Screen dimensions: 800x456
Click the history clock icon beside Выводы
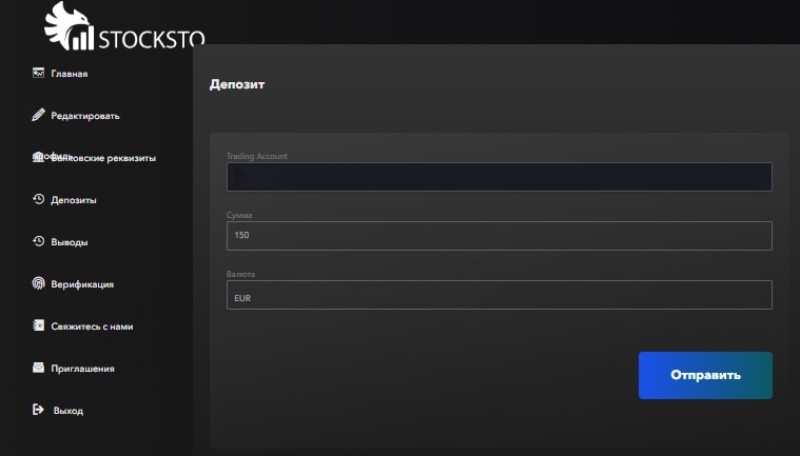[38, 241]
